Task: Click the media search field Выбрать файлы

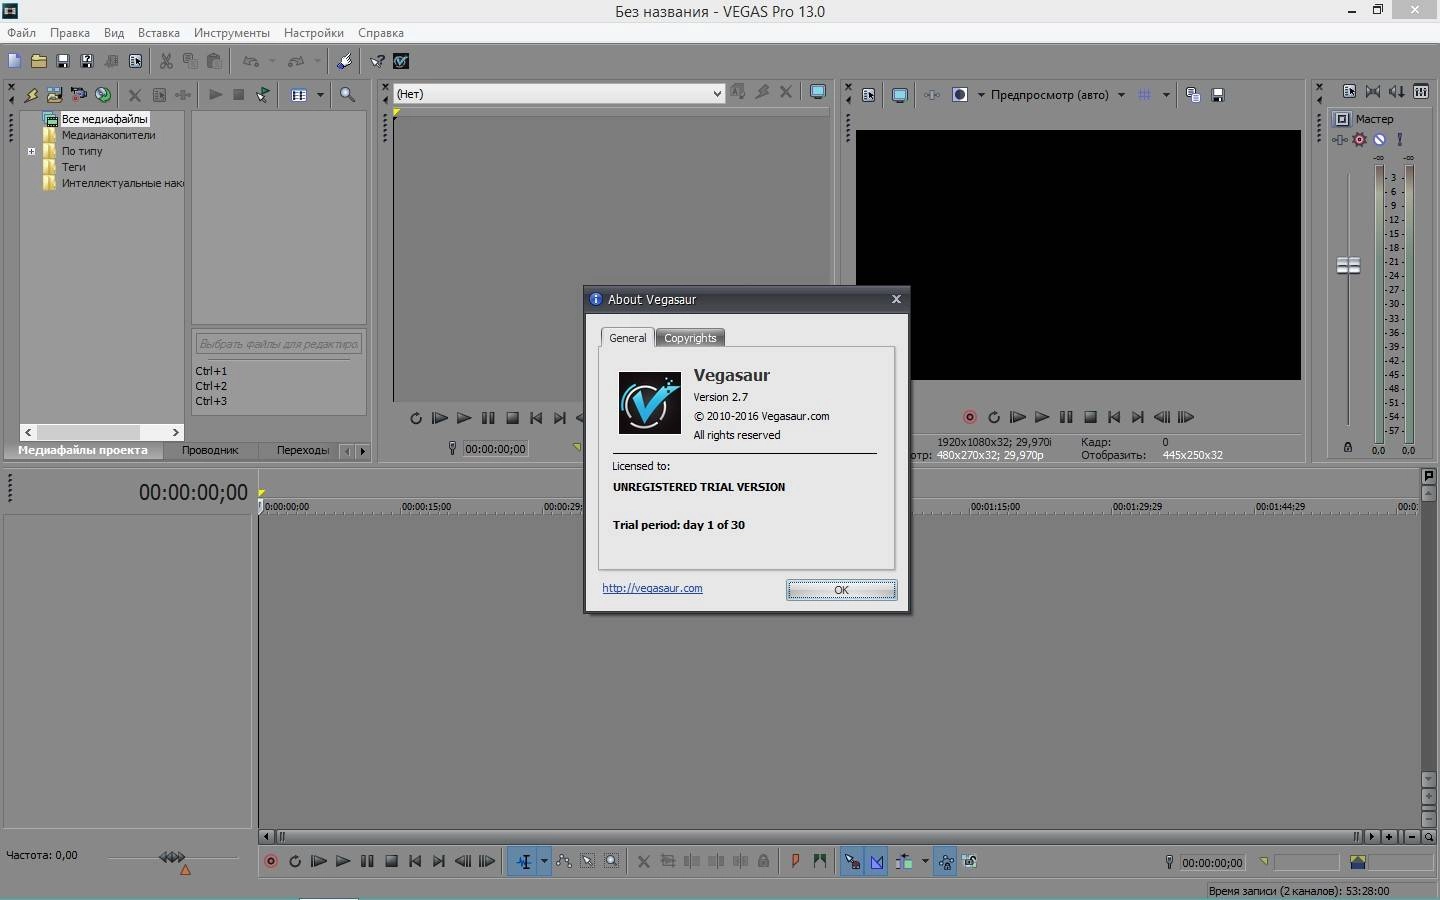Action: [278, 344]
